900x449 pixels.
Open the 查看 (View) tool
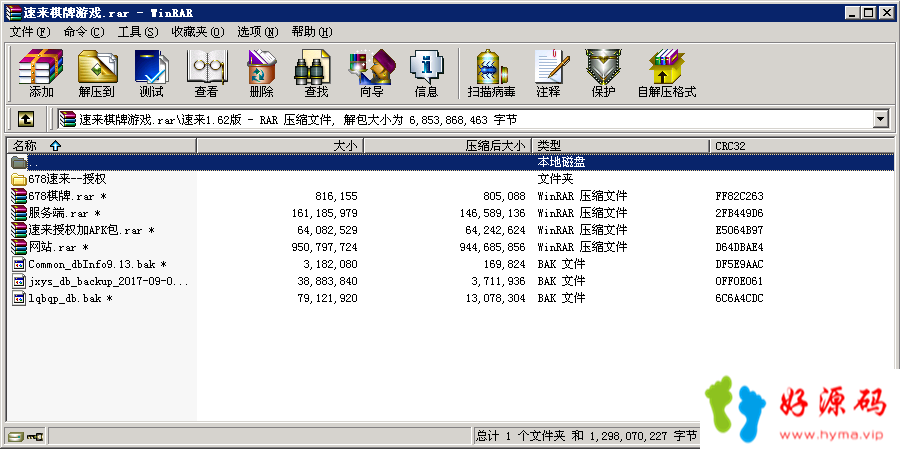(206, 73)
